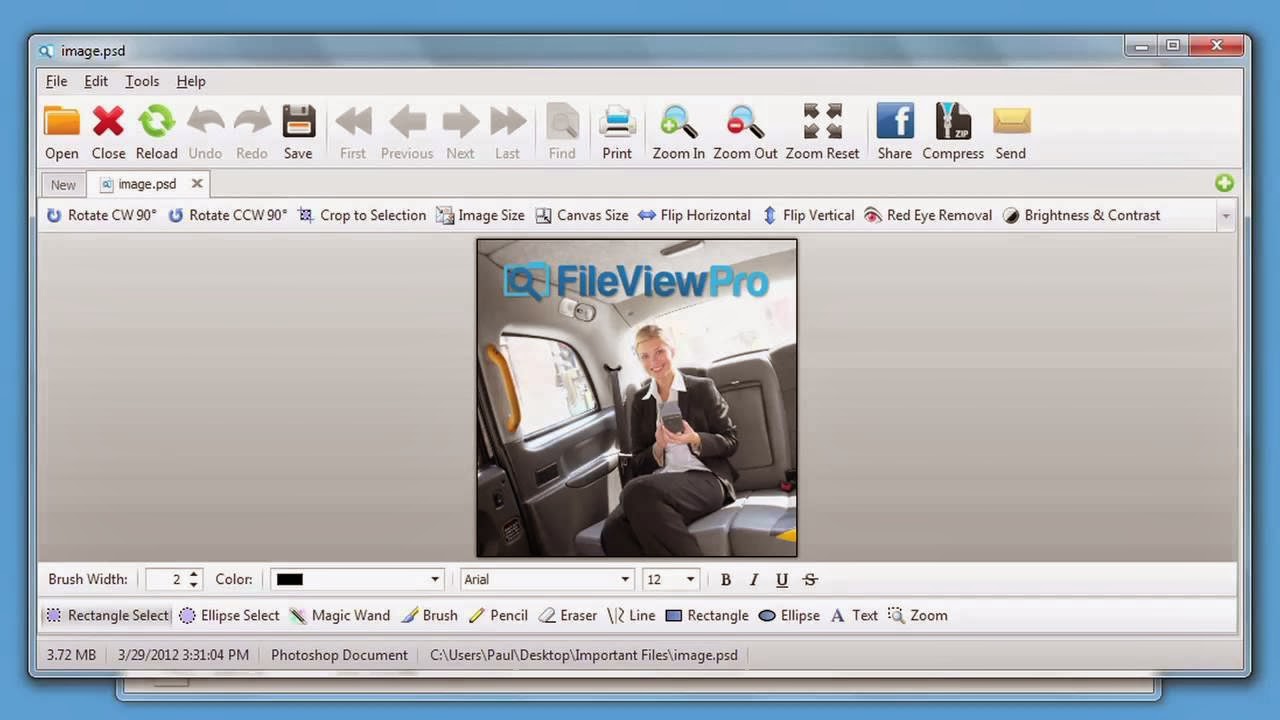Add new tab with green plus
The image size is (1280, 720).
(x=1224, y=183)
